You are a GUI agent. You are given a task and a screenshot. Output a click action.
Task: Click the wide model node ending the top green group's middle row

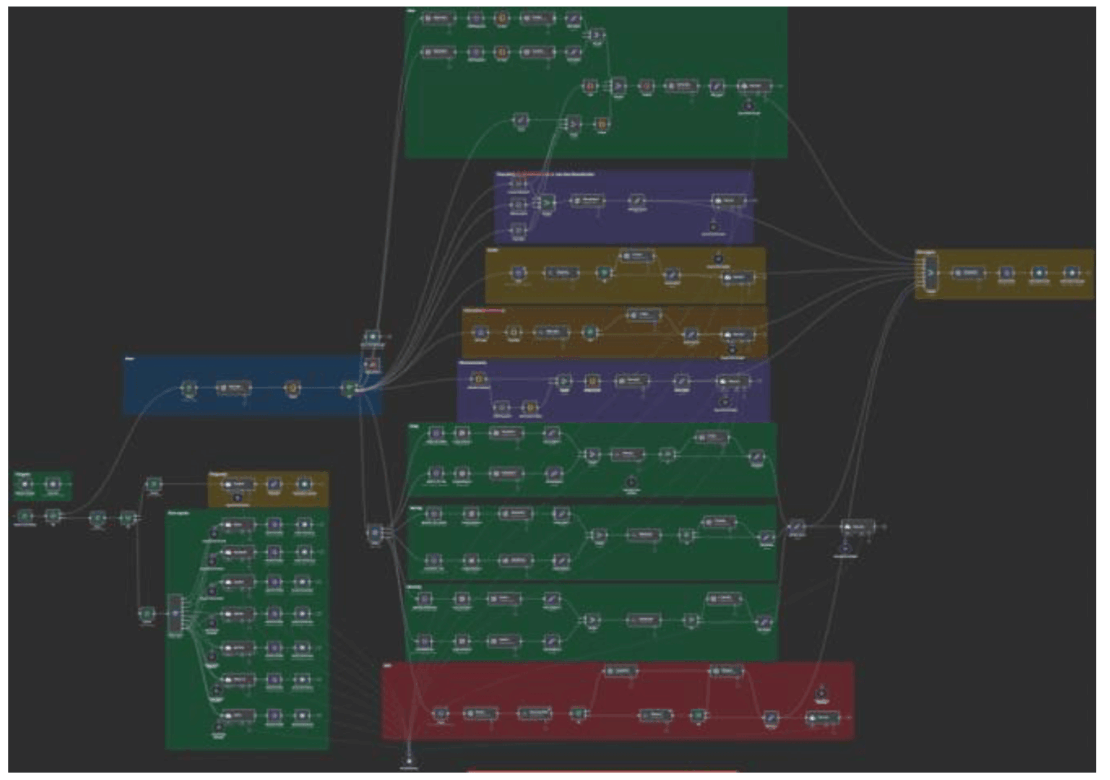click(755, 86)
